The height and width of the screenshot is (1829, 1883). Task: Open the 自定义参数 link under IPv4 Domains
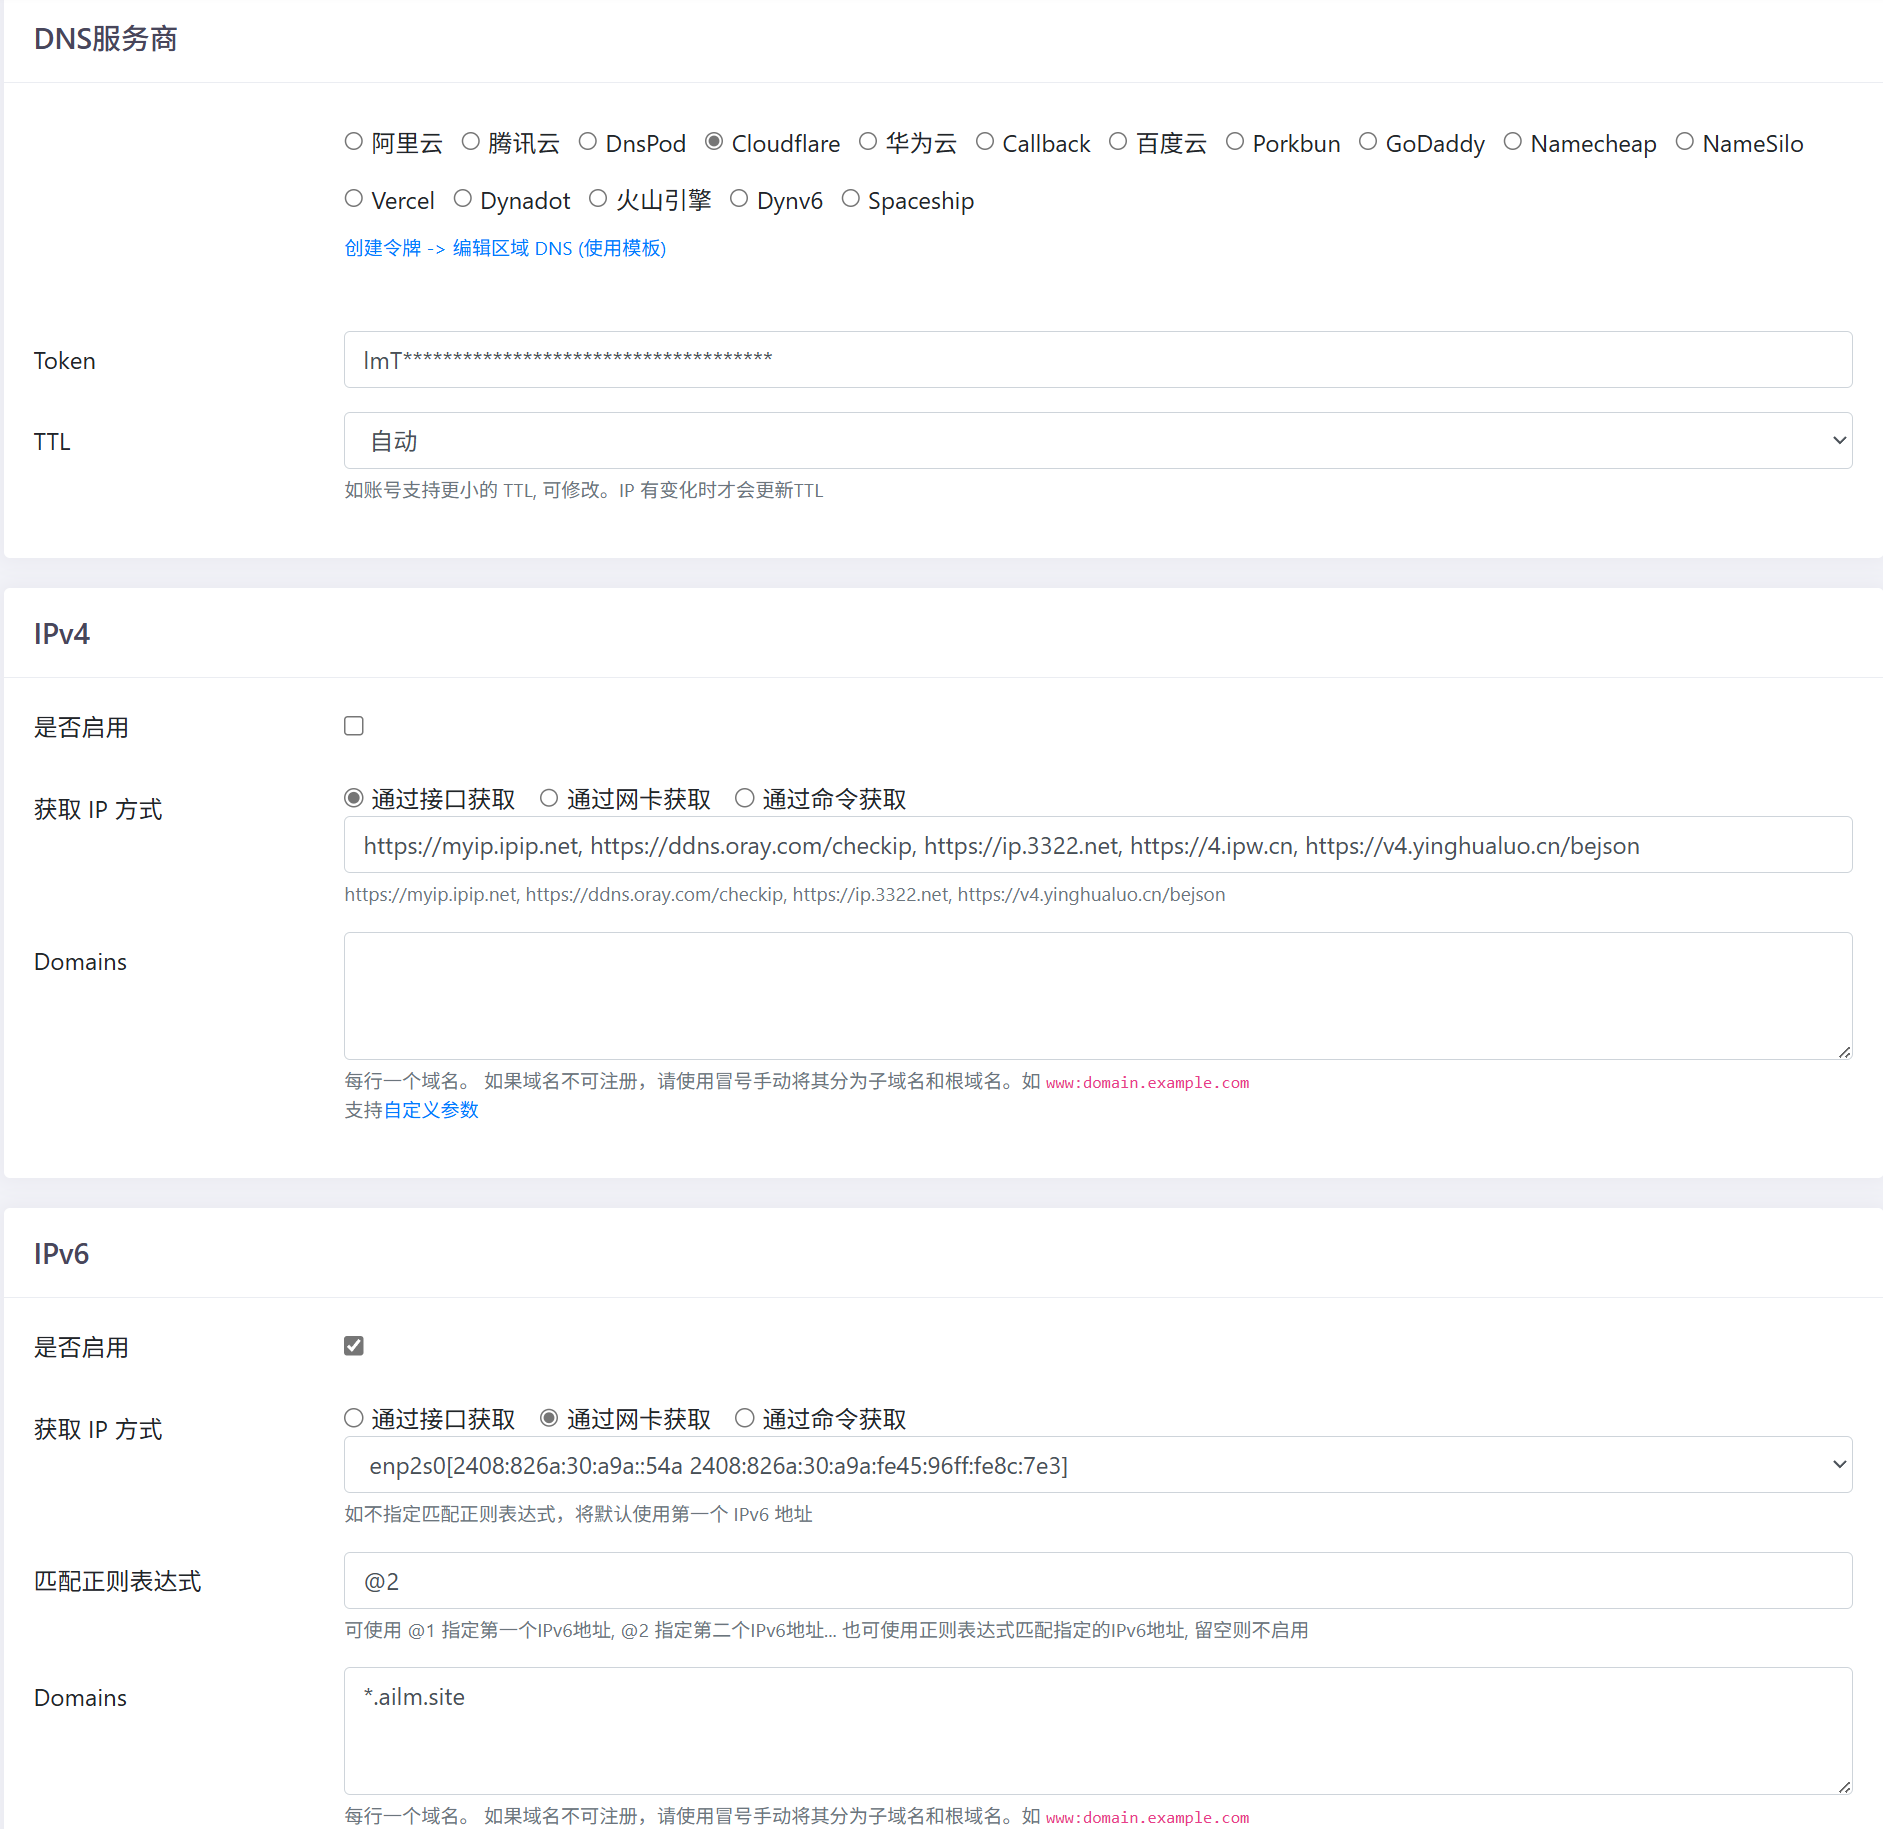point(431,1110)
